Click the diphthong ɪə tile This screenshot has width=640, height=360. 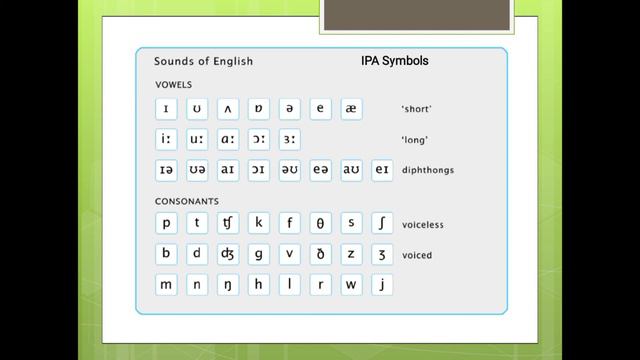166,170
